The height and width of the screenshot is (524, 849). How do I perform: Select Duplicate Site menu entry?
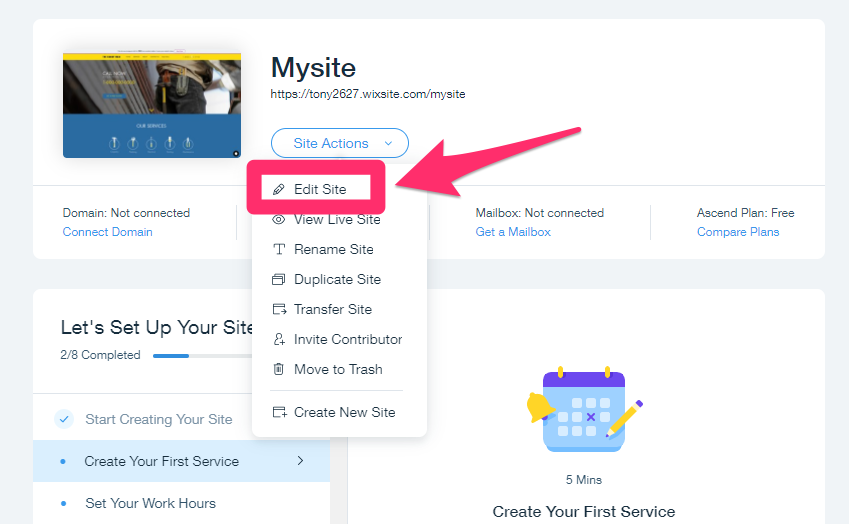click(x=339, y=279)
